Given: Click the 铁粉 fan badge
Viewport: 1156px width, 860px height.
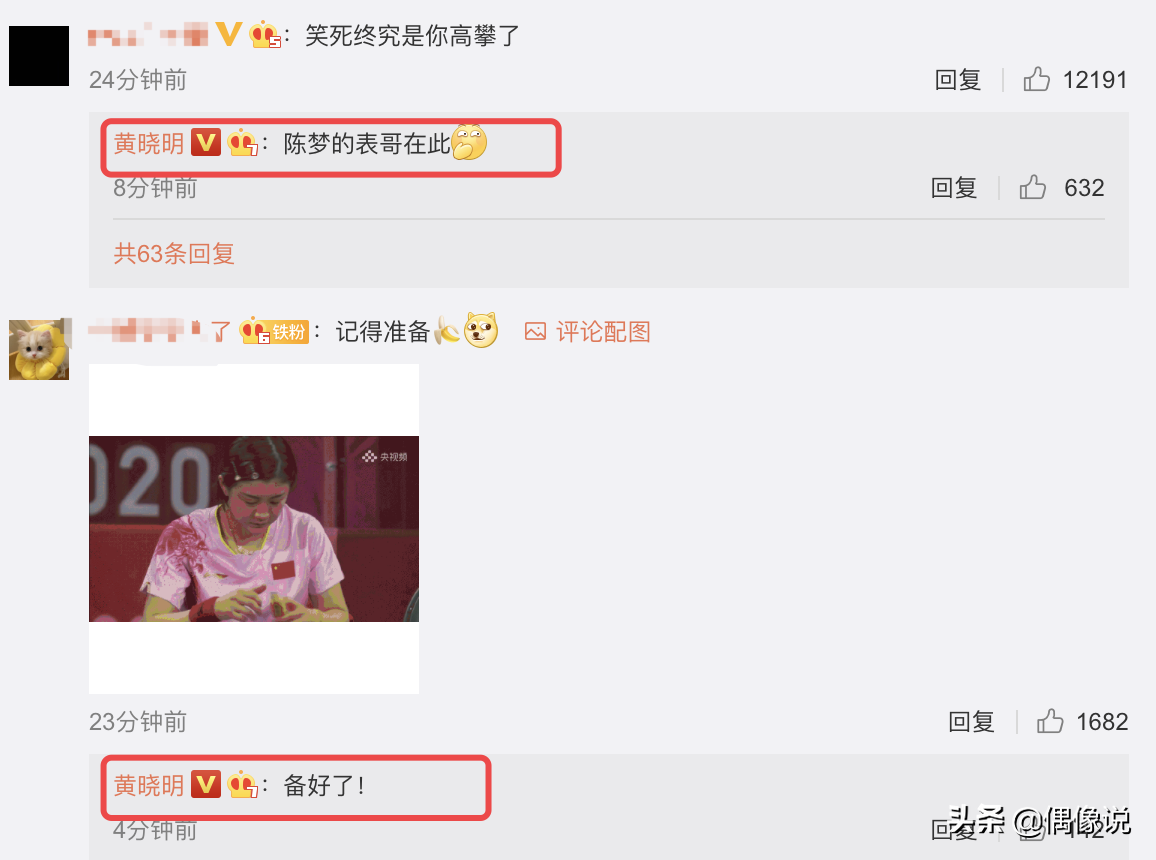Looking at the screenshot, I should 289,332.
